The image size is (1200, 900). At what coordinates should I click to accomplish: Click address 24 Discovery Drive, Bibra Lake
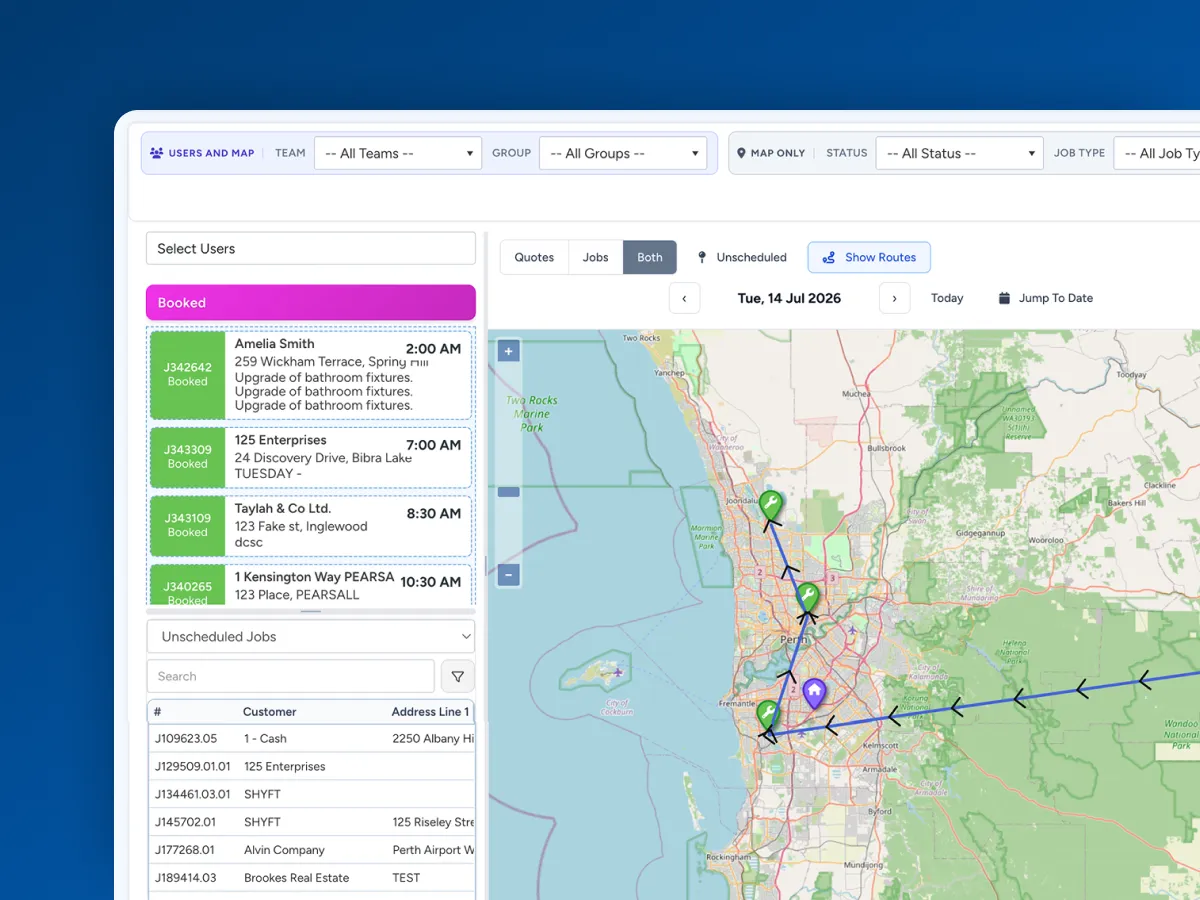[323, 458]
